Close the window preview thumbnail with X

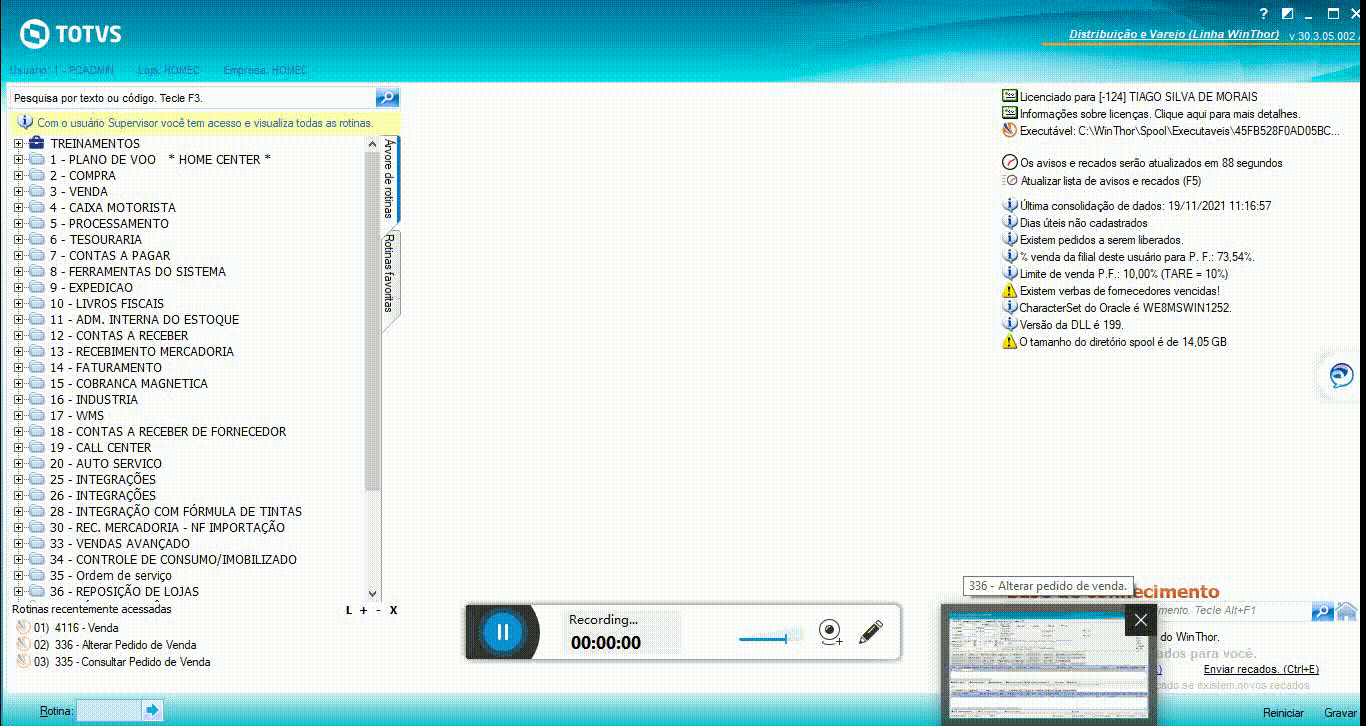(1140, 620)
